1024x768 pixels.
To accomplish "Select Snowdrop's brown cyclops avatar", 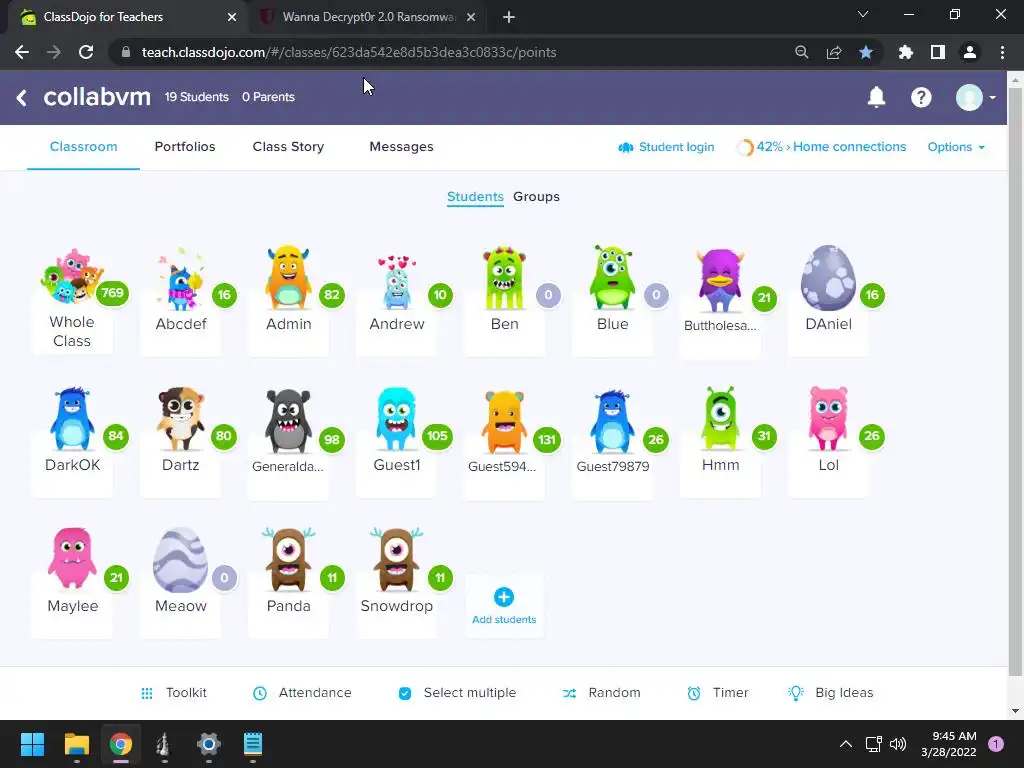I will [396, 560].
